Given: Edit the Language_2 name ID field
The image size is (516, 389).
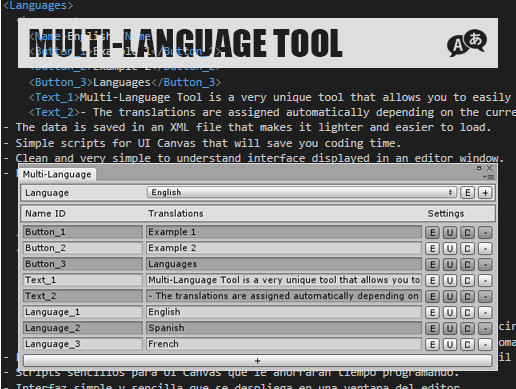Looking at the screenshot, I should point(83,328).
